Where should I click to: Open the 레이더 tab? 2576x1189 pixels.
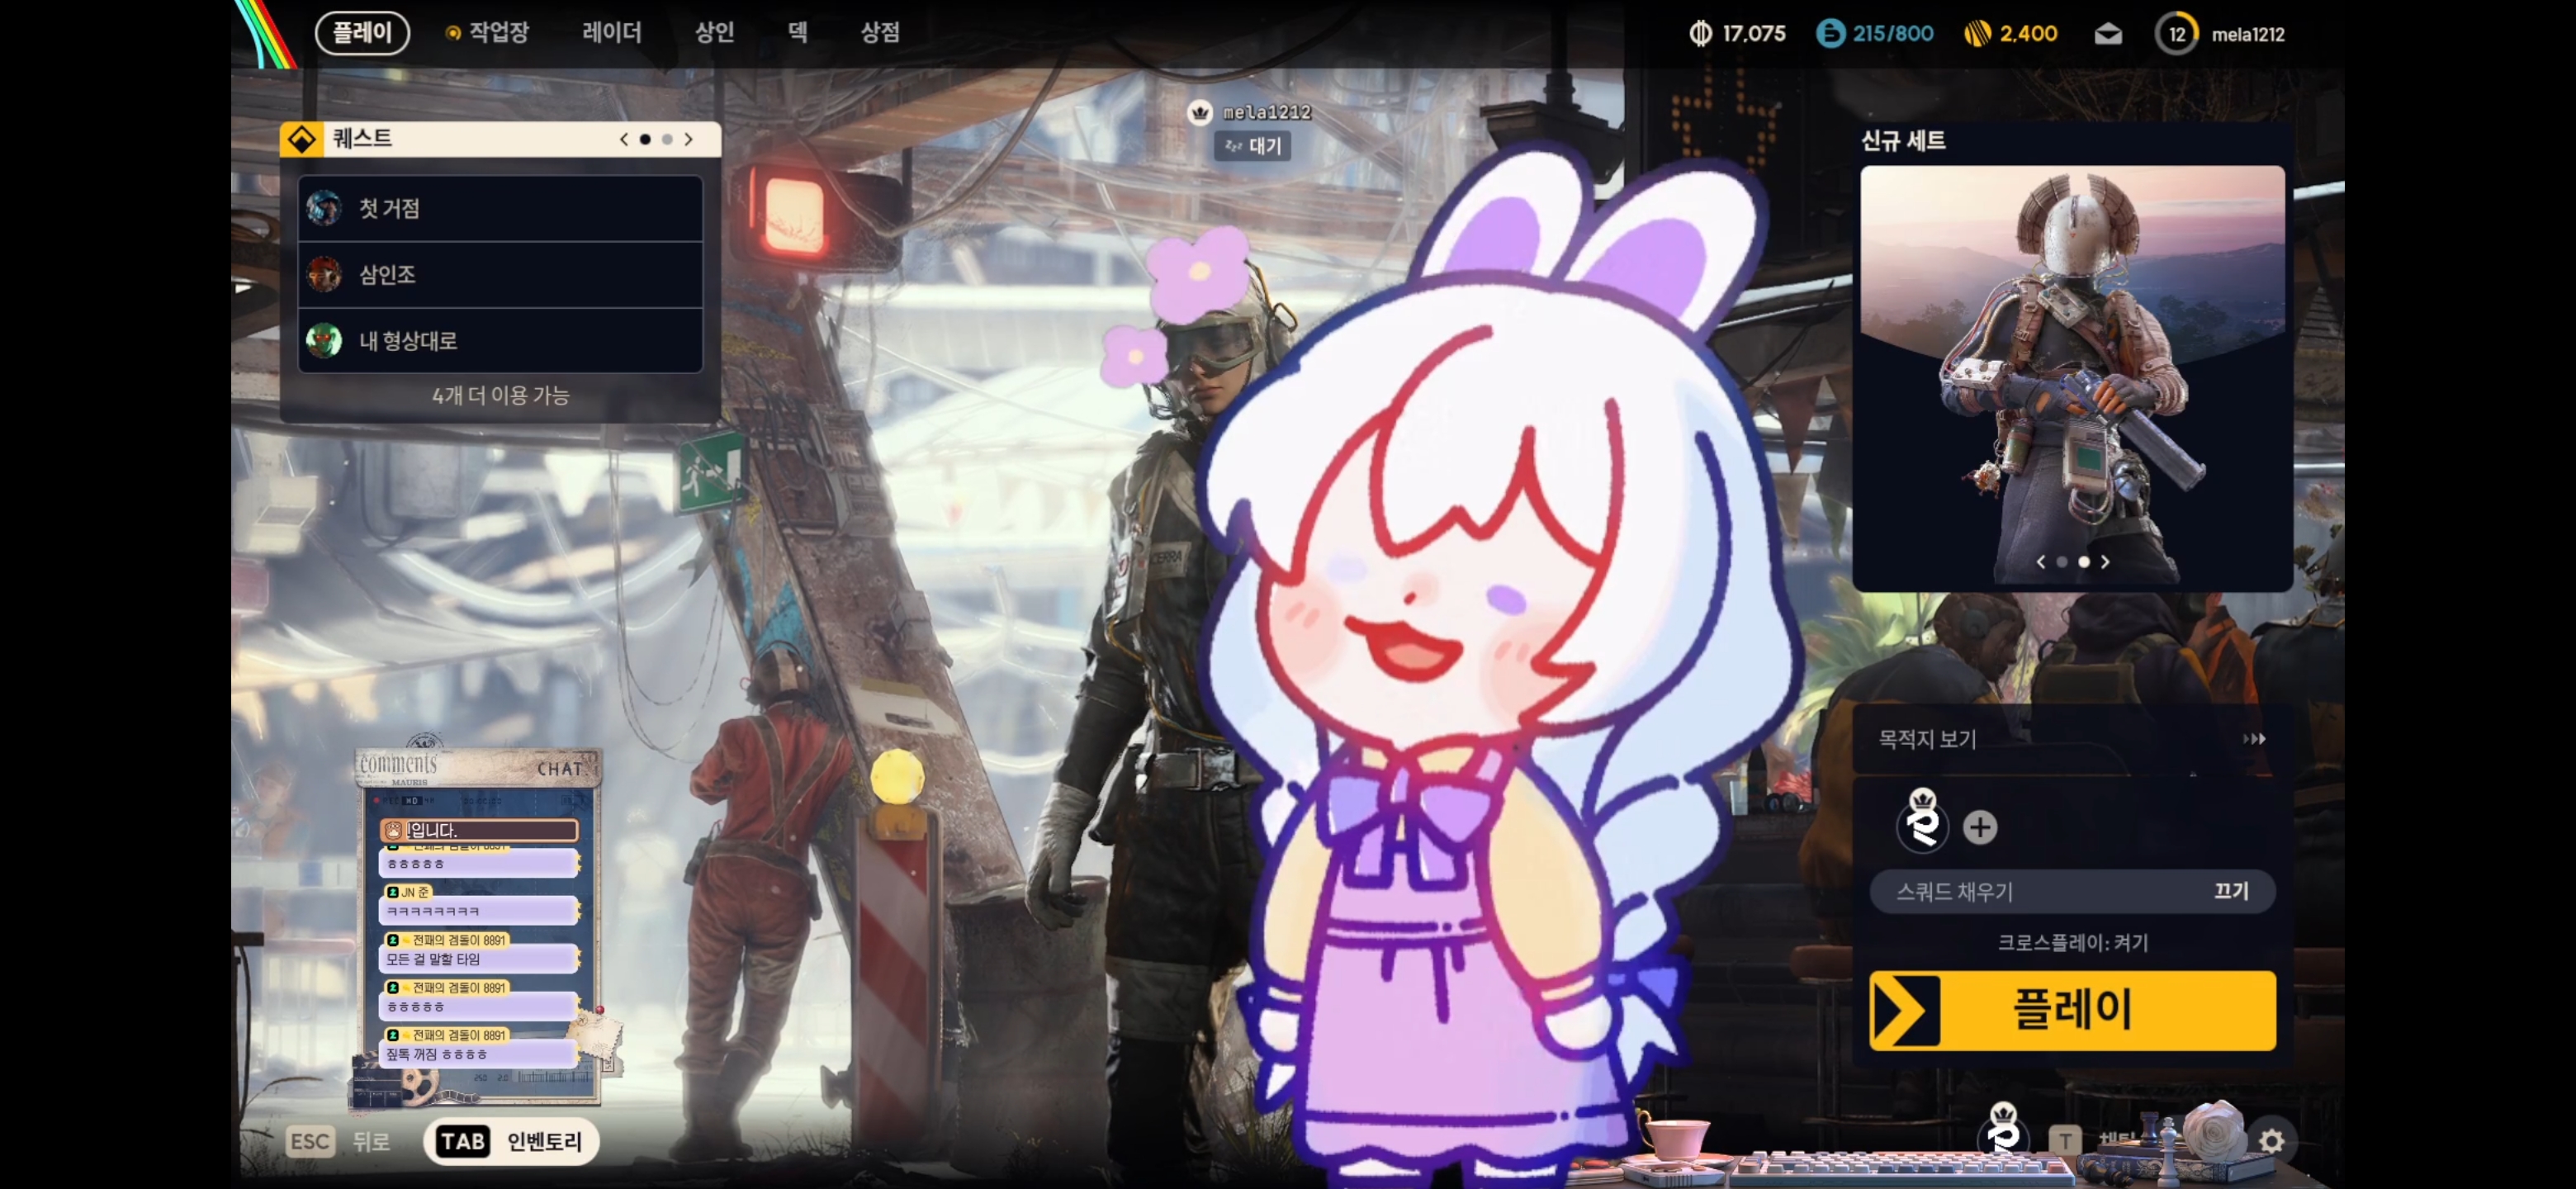click(612, 33)
